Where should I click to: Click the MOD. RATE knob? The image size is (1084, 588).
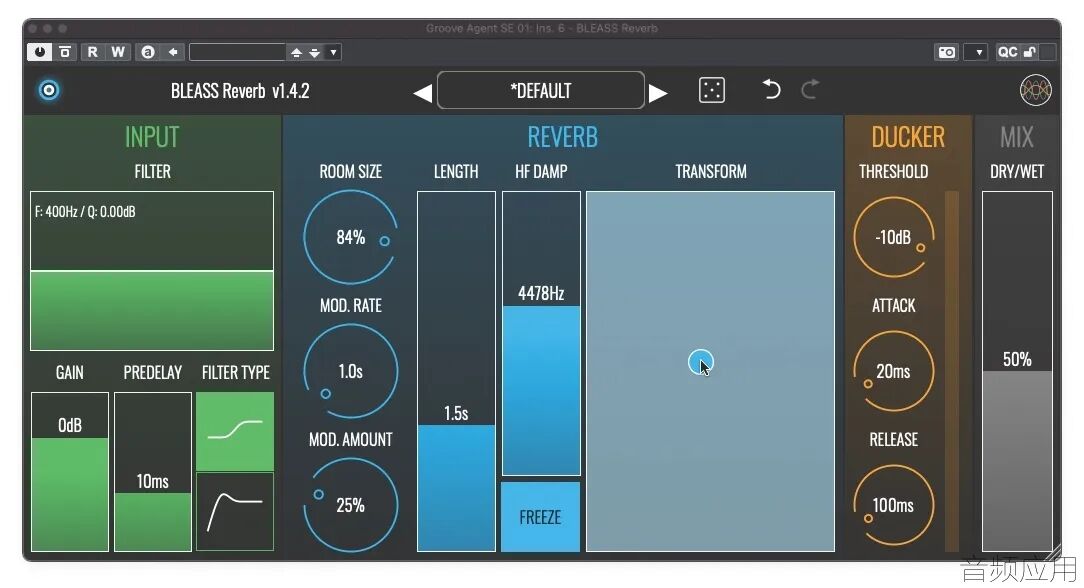351,371
